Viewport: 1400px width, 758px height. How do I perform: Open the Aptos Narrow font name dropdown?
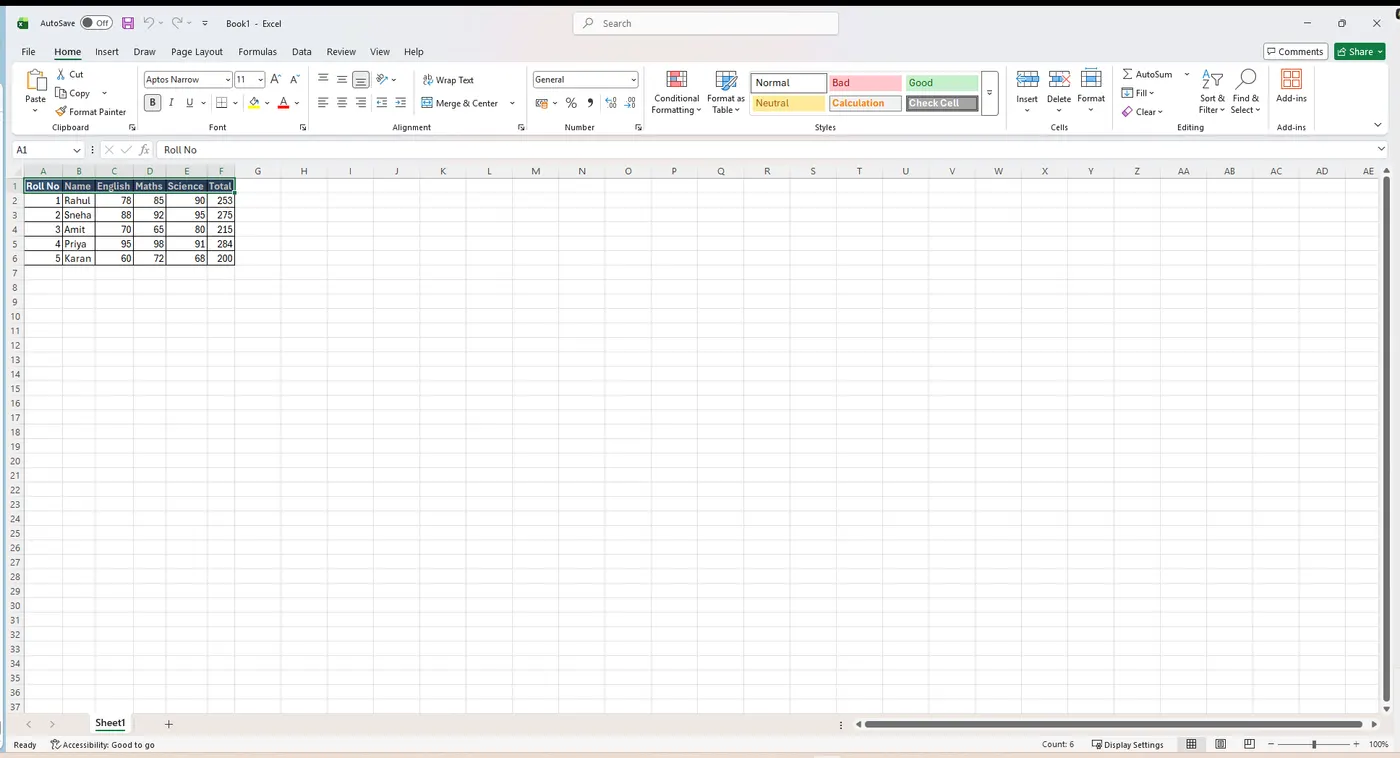click(x=227, y=80)
